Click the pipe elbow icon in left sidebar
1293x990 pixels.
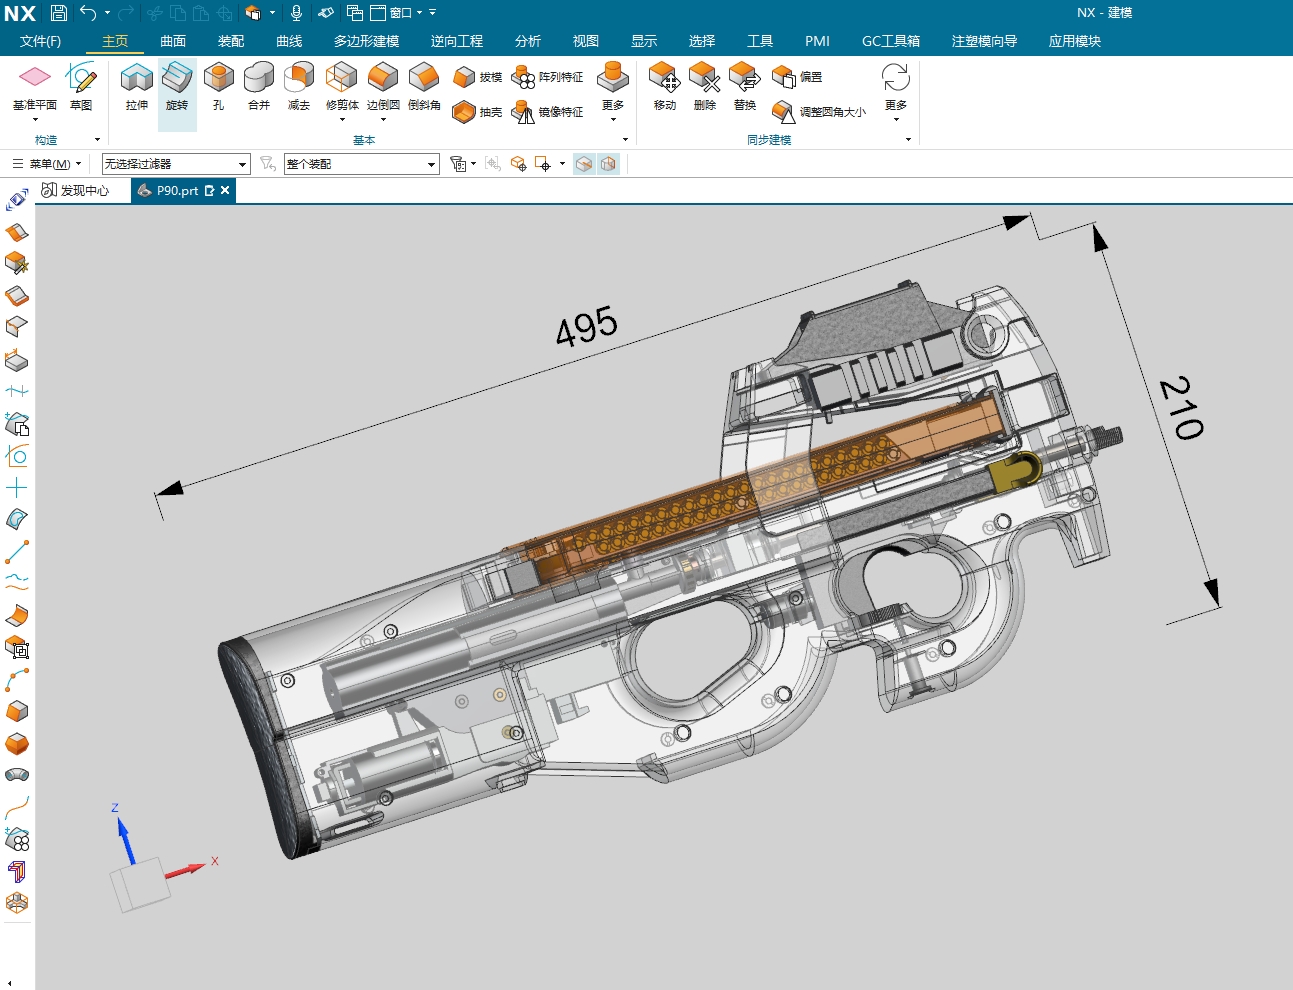coord(17,775)
